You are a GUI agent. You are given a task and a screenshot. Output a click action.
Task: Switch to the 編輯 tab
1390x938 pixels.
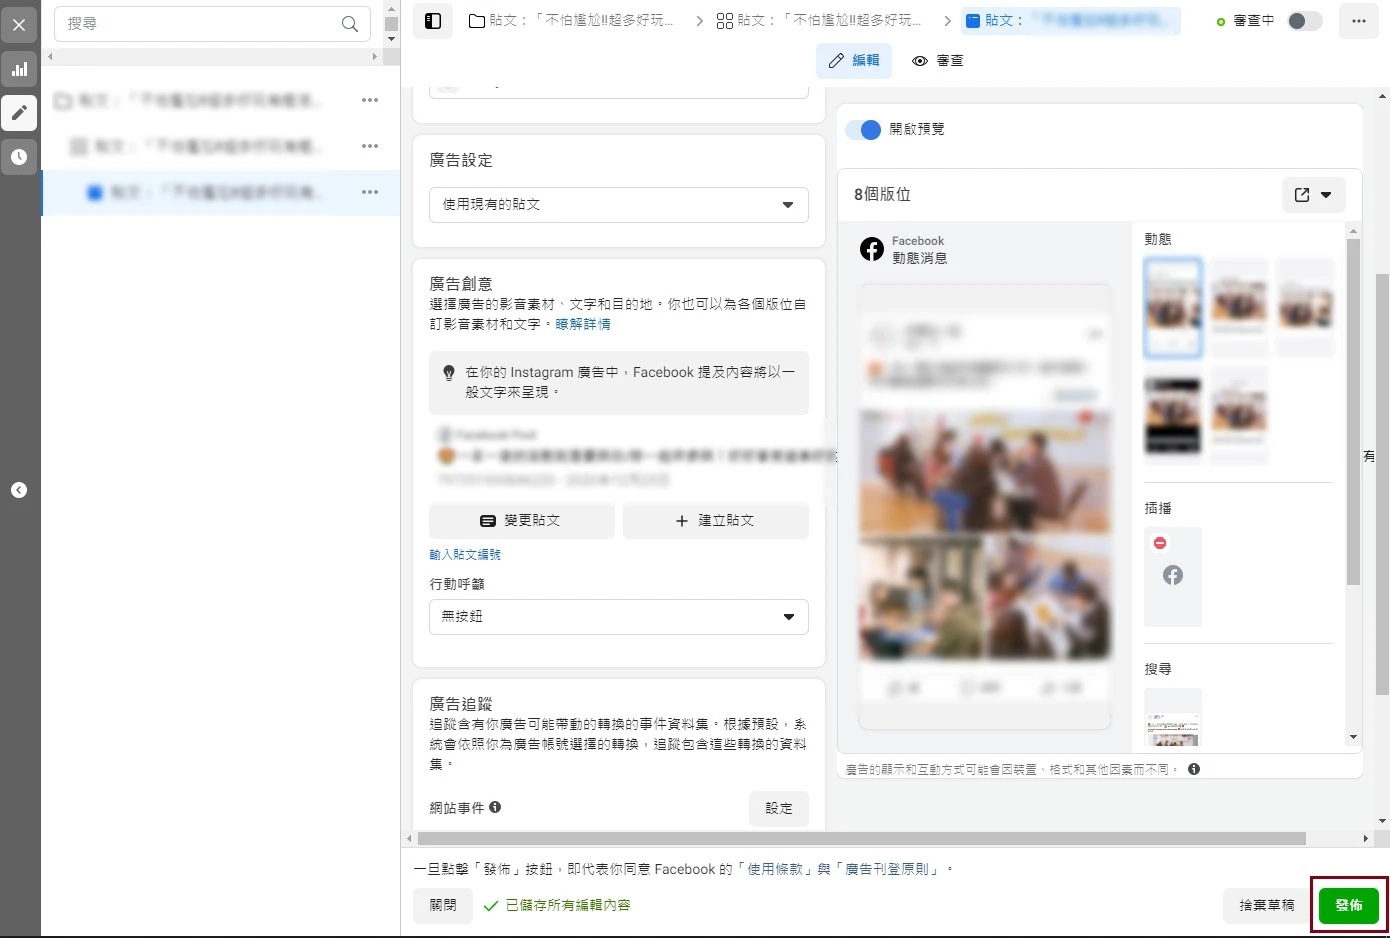tap(854, 61)
